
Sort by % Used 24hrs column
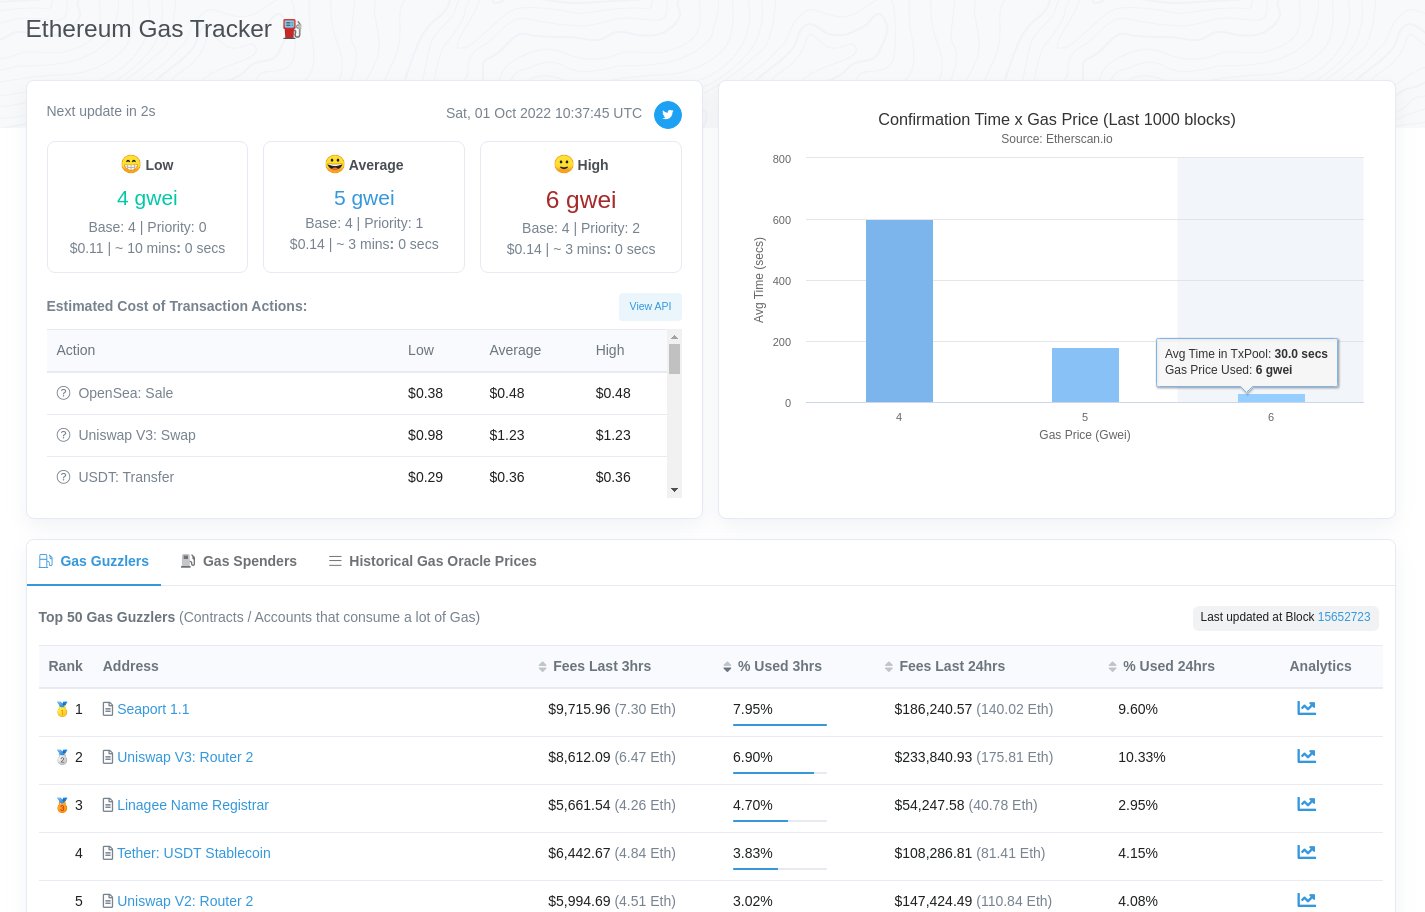[x=1161, y=666]
